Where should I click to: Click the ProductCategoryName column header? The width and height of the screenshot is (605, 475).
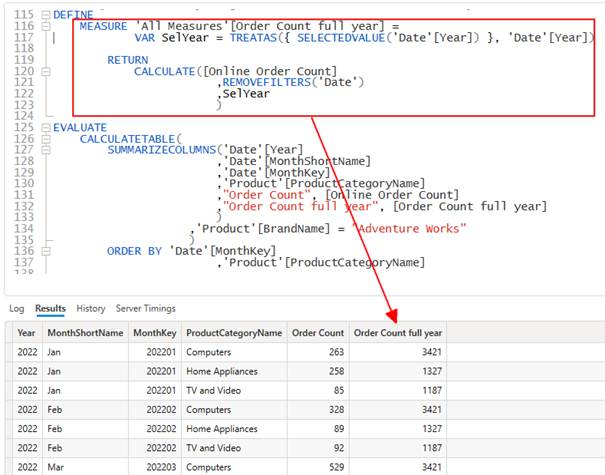[x=234, y=333]
